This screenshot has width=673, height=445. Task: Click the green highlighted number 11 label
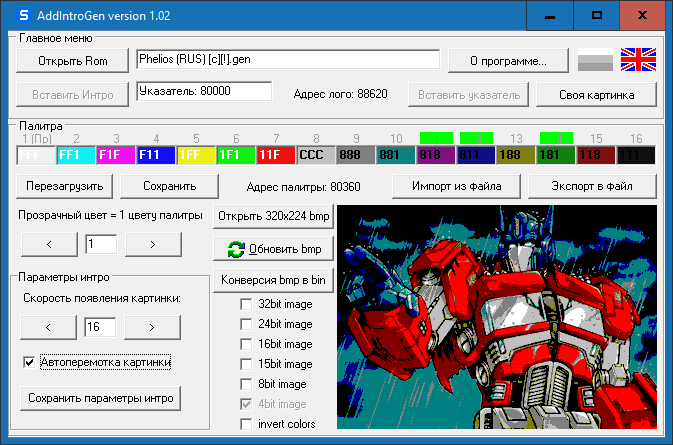436,139
